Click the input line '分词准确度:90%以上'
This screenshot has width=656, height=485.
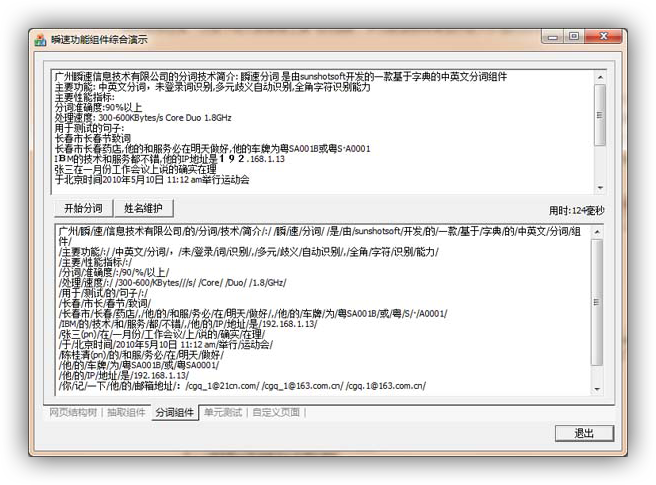tap(98, 107)
